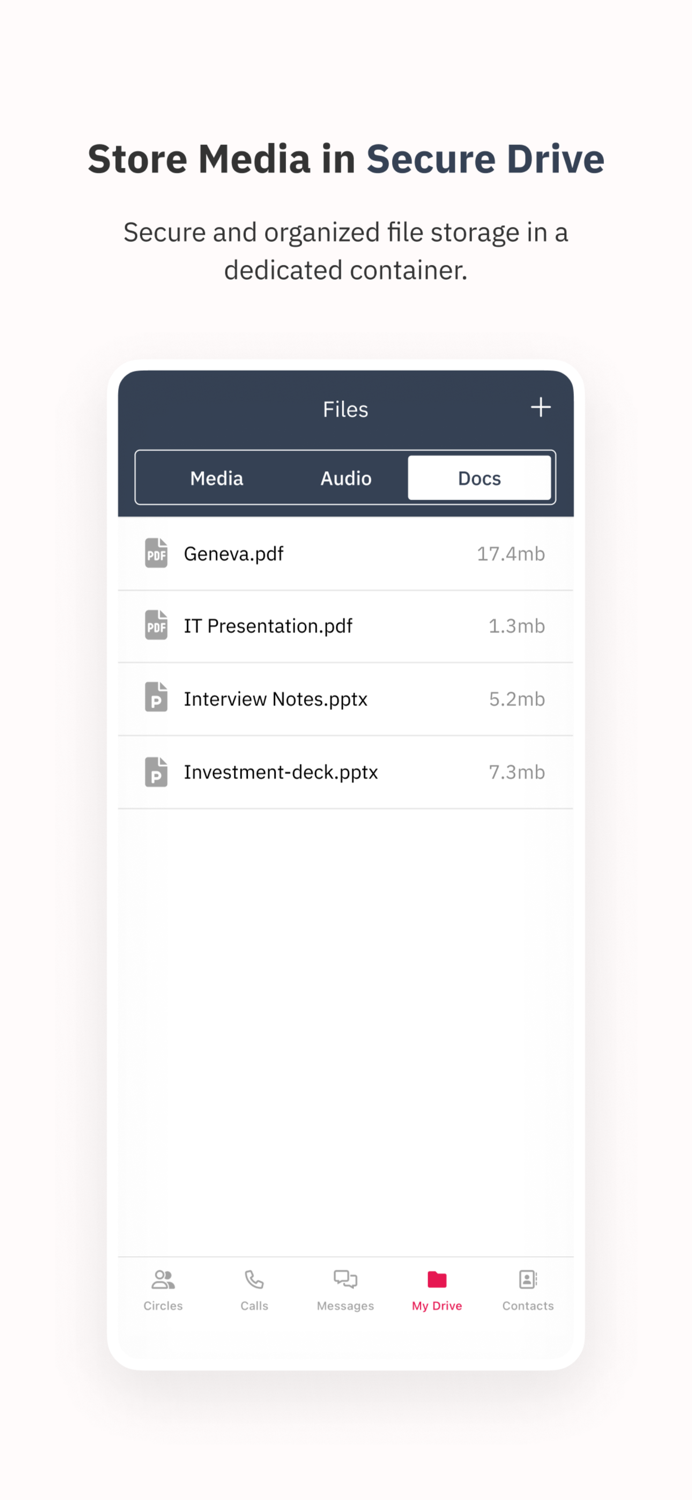The height and width of the screenshot is (1500, 692).
Task: Tap the Calls phone icon
Action: 254,1280
